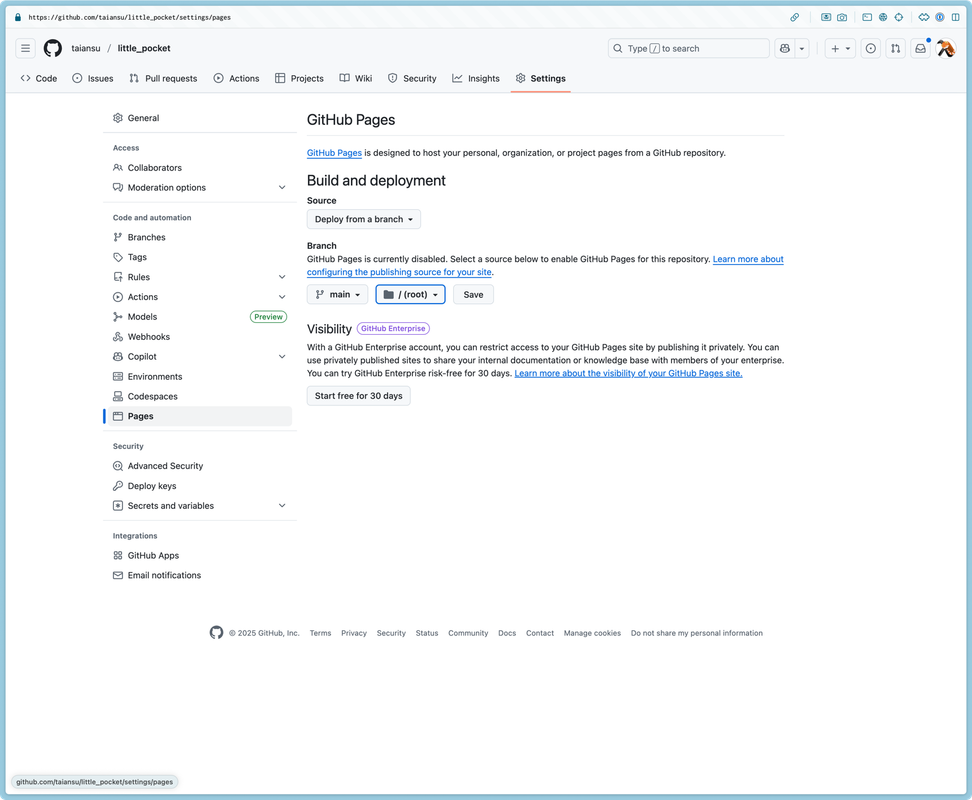Switch to the Projects tab
The image size is (972, 800).
click(x=299, y=78)
